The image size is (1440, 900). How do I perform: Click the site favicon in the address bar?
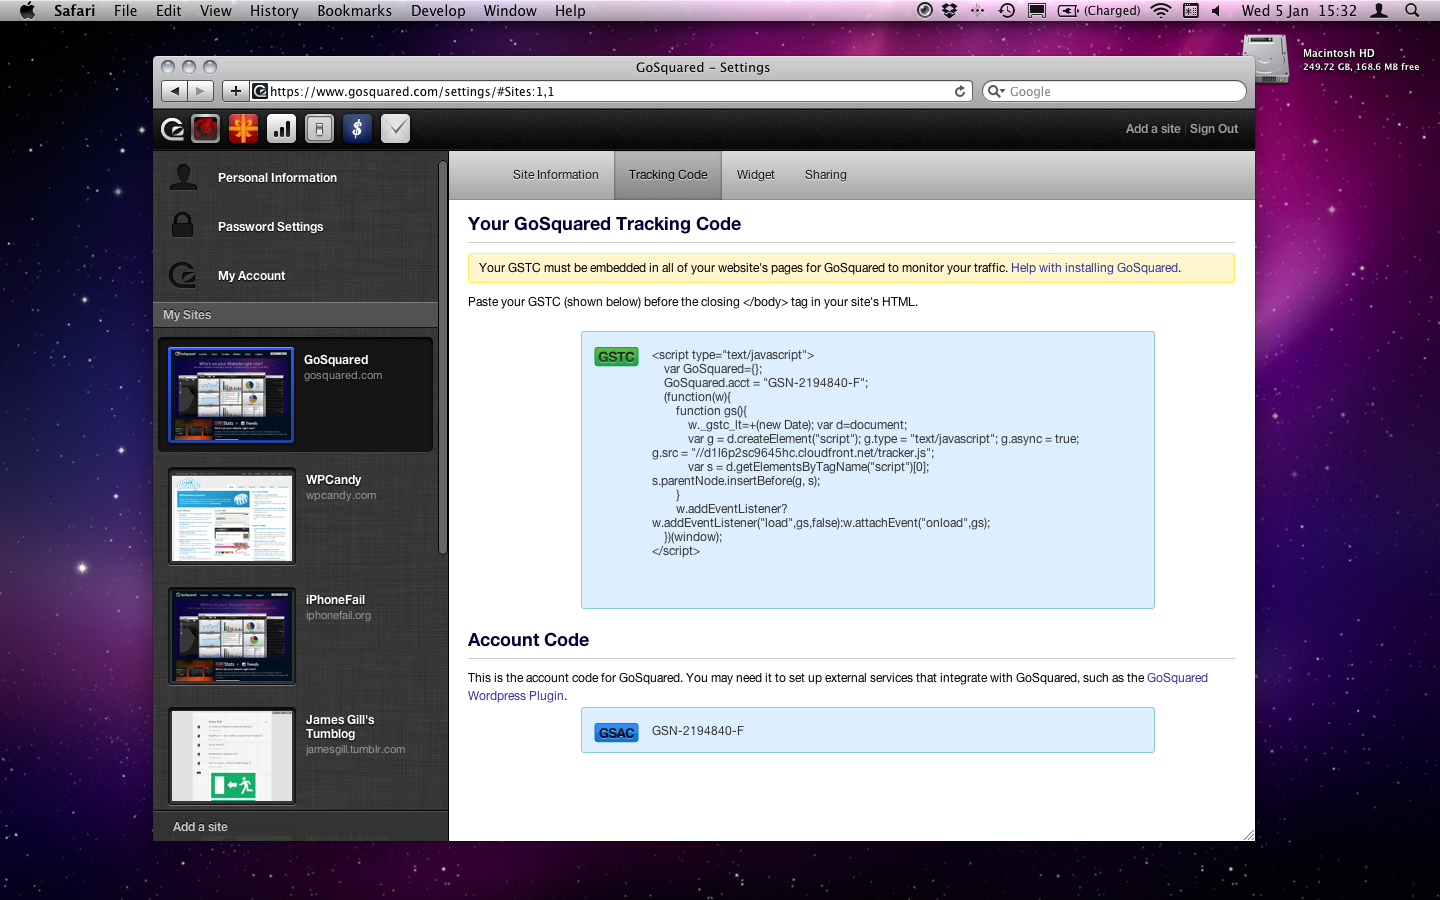260,91
